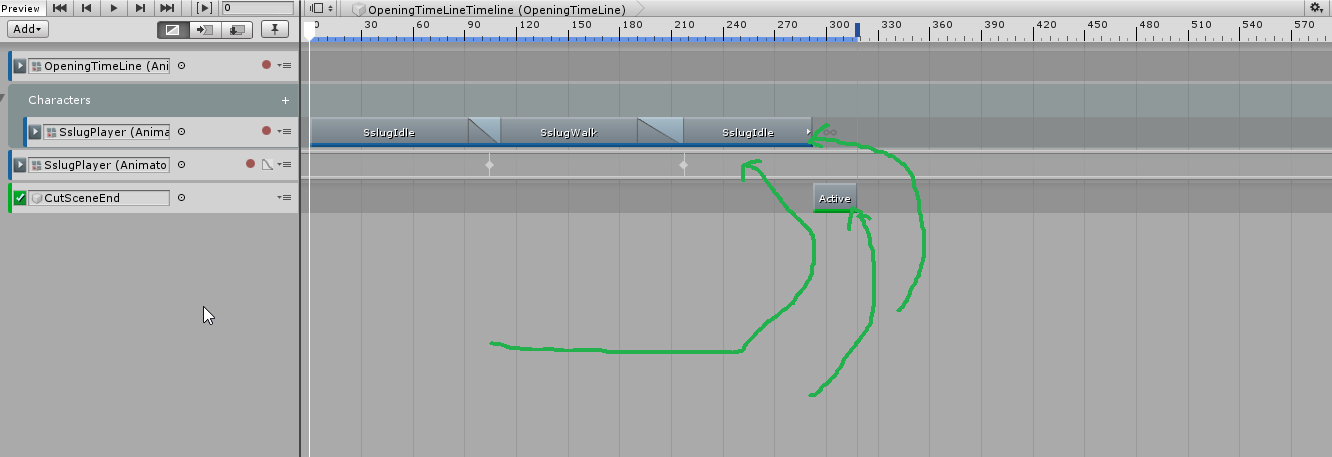
Task: Click the plus button on Characters group
Action: [x=285, y=100]
